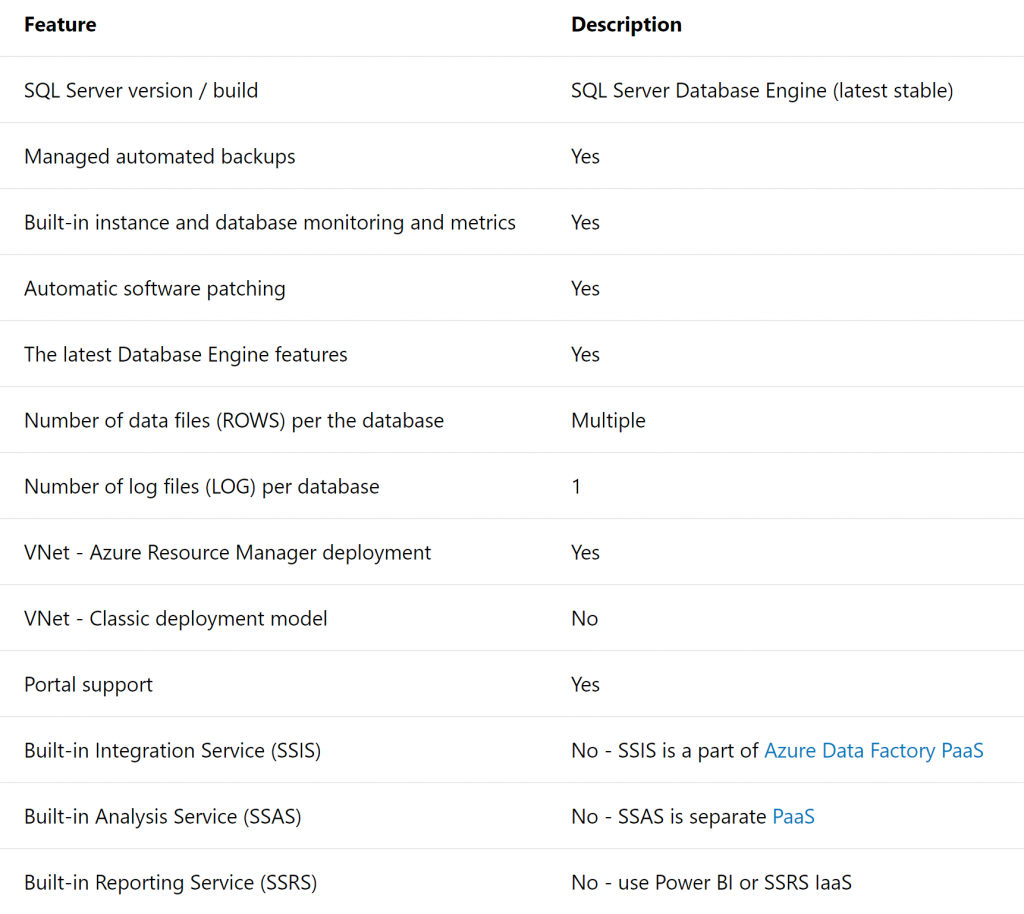Click the Multiple value cell

[x=608, y=420]
